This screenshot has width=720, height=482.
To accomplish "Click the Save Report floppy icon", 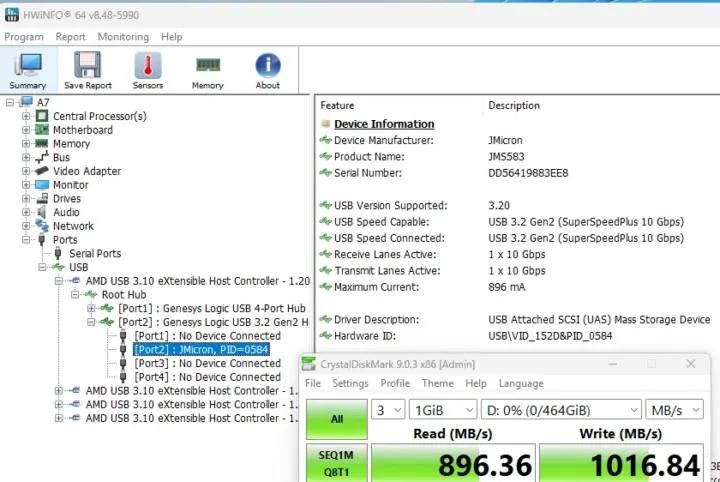I will [x=88, y=65].
